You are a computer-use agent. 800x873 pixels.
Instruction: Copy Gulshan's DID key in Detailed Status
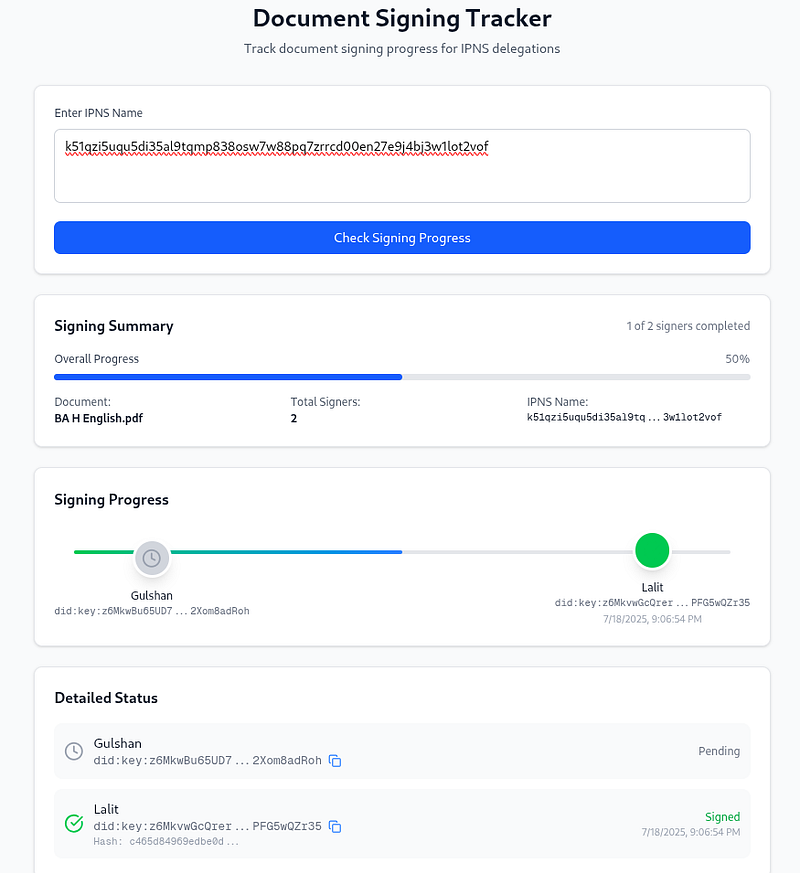click(335, 761)
